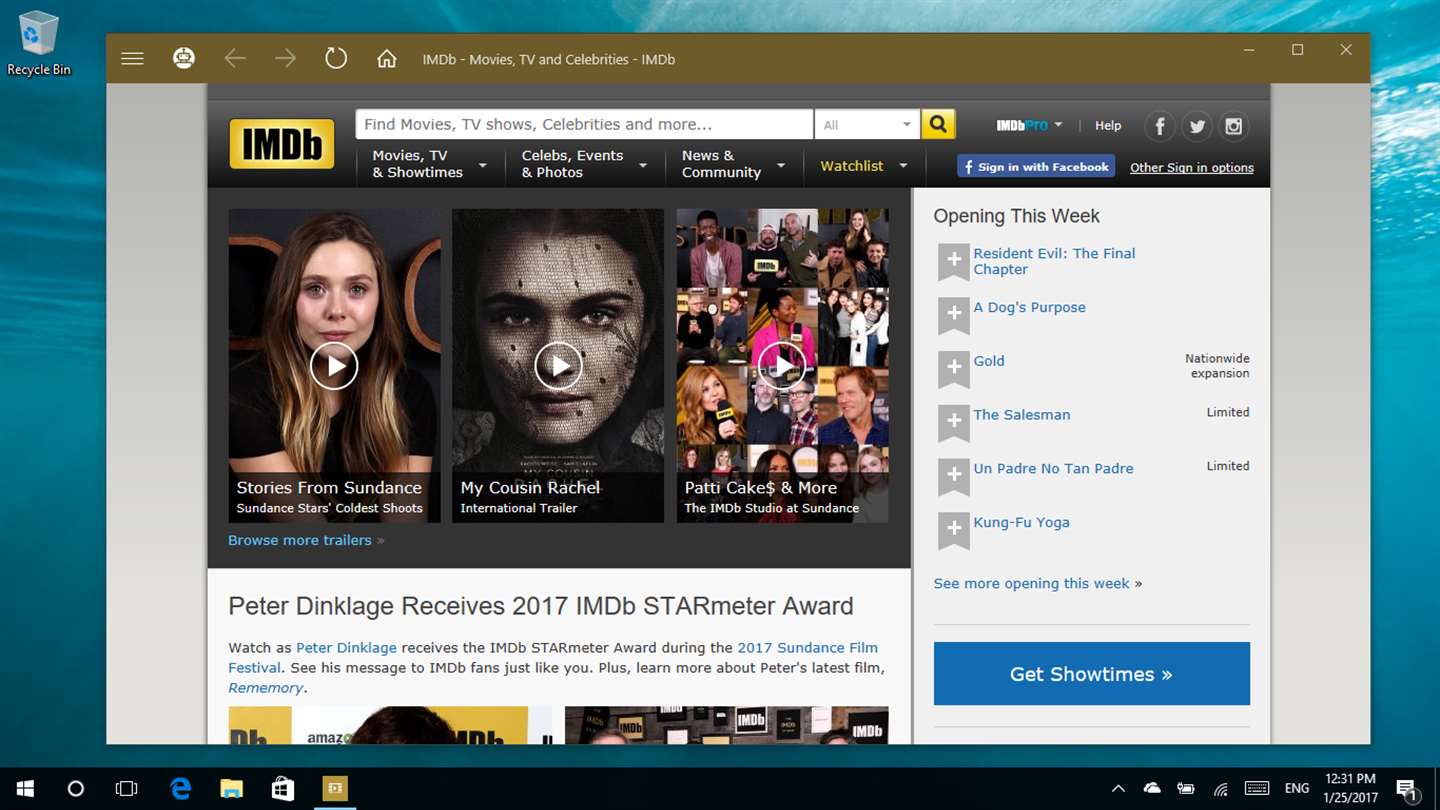The height and width of the screenshot is (810, 1440).
Task: Launch Microsoft Edge from taskbar
Action: [x=180, y=789]
